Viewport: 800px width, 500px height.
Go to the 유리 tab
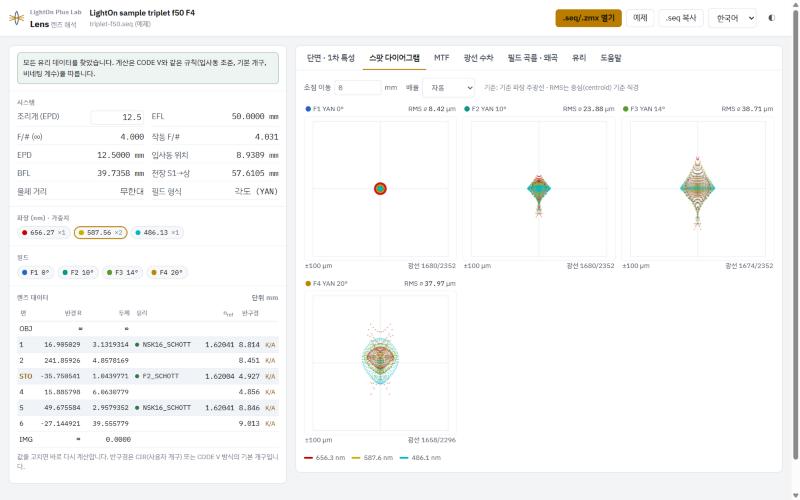coord(579,58)
